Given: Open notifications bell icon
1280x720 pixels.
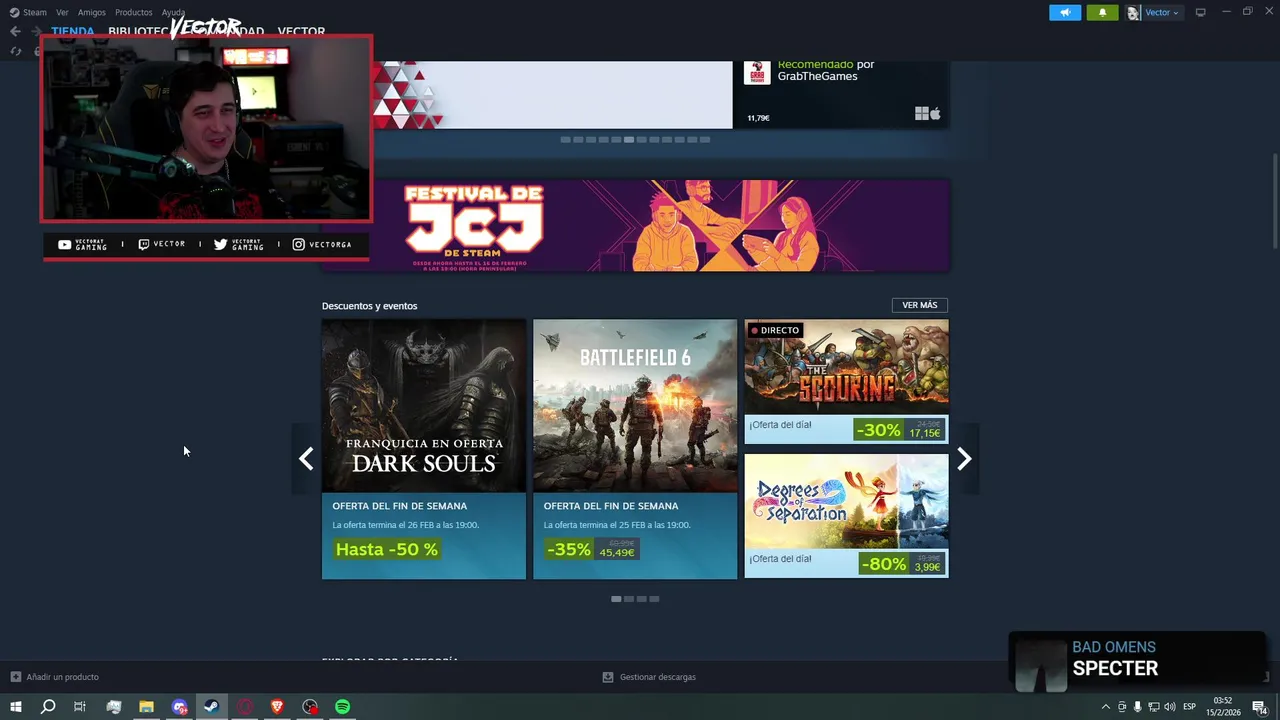Looking at the screenshot, I should [1102, 12].
